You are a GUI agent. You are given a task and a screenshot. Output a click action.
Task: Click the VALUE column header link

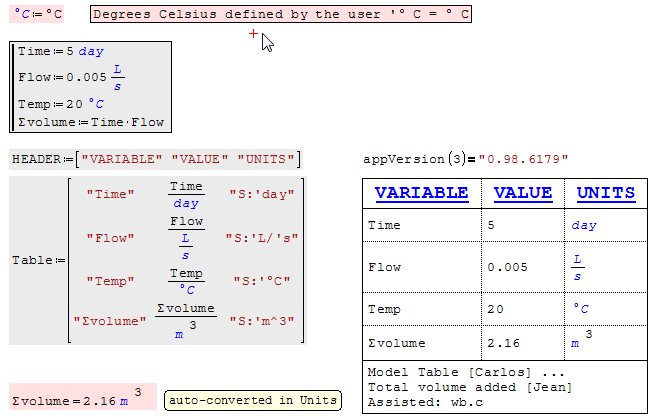pos(522,193)
